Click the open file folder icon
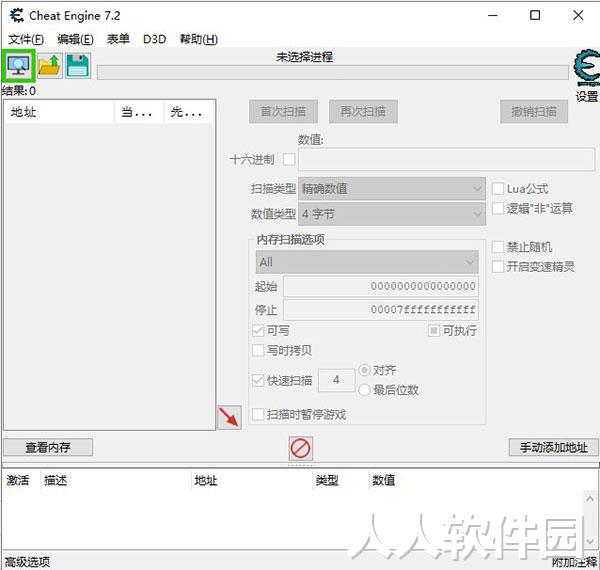The width and height of the screenshot is (600, 570). click(x=50, y=66)
